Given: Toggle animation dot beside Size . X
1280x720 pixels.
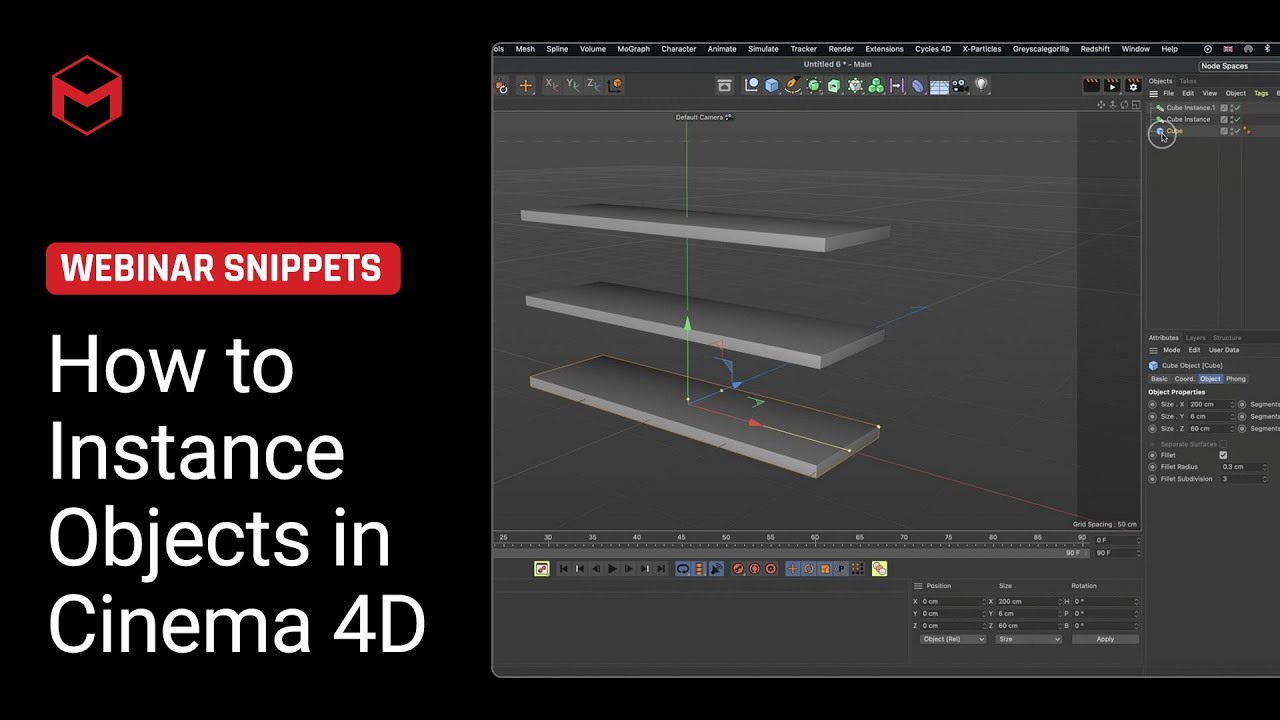Looking at the screenshot, I should (x=1152, y=404).
